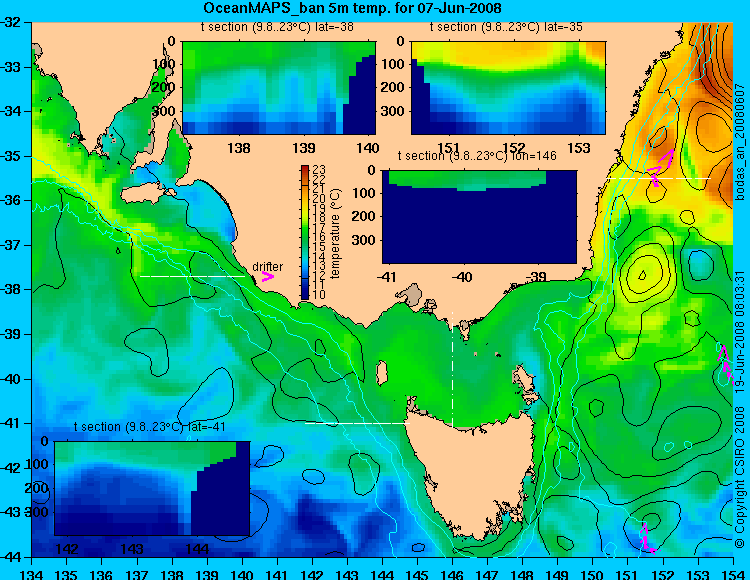
Task: Click longitude '154' on the main bottom axis
Action: (x=732, y=574)
